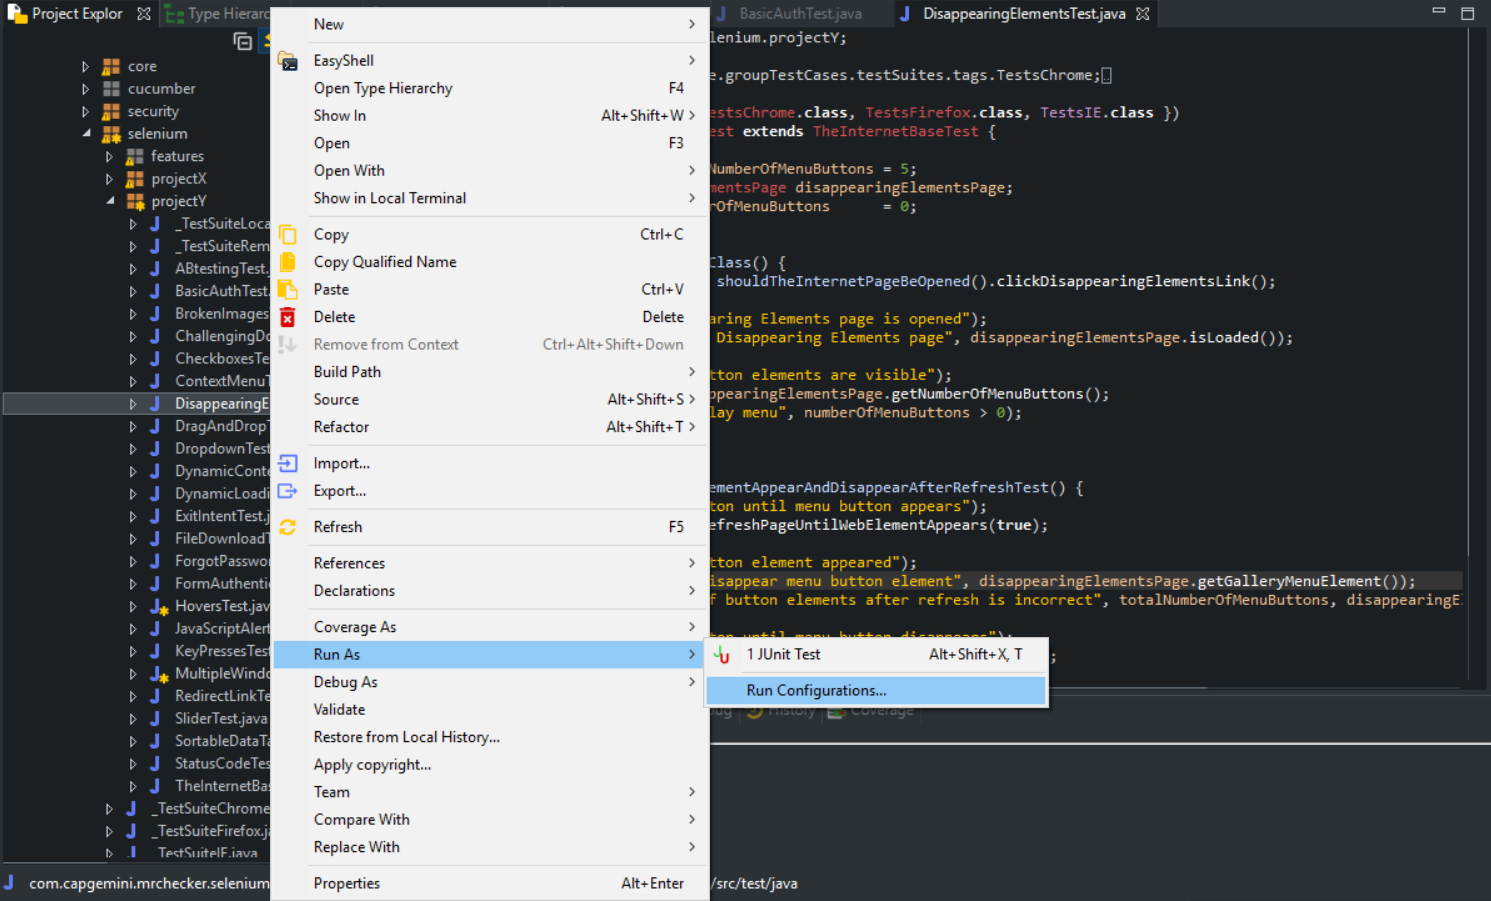The image size is (1491, 901).
Task: Click the Refresh icon in context menu
Action: 288,527
